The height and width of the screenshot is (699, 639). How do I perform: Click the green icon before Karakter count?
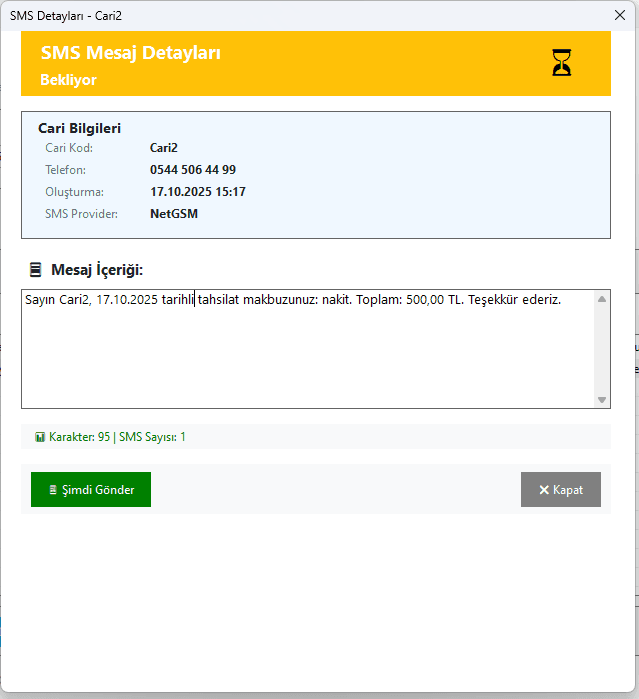tap(40, 437)
